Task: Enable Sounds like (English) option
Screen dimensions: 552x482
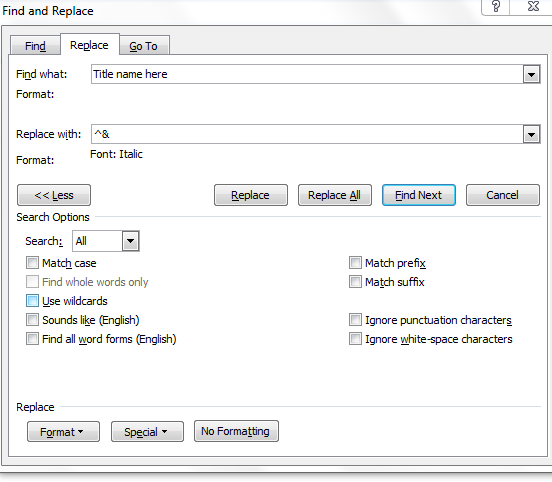Action: pos(32,320)
